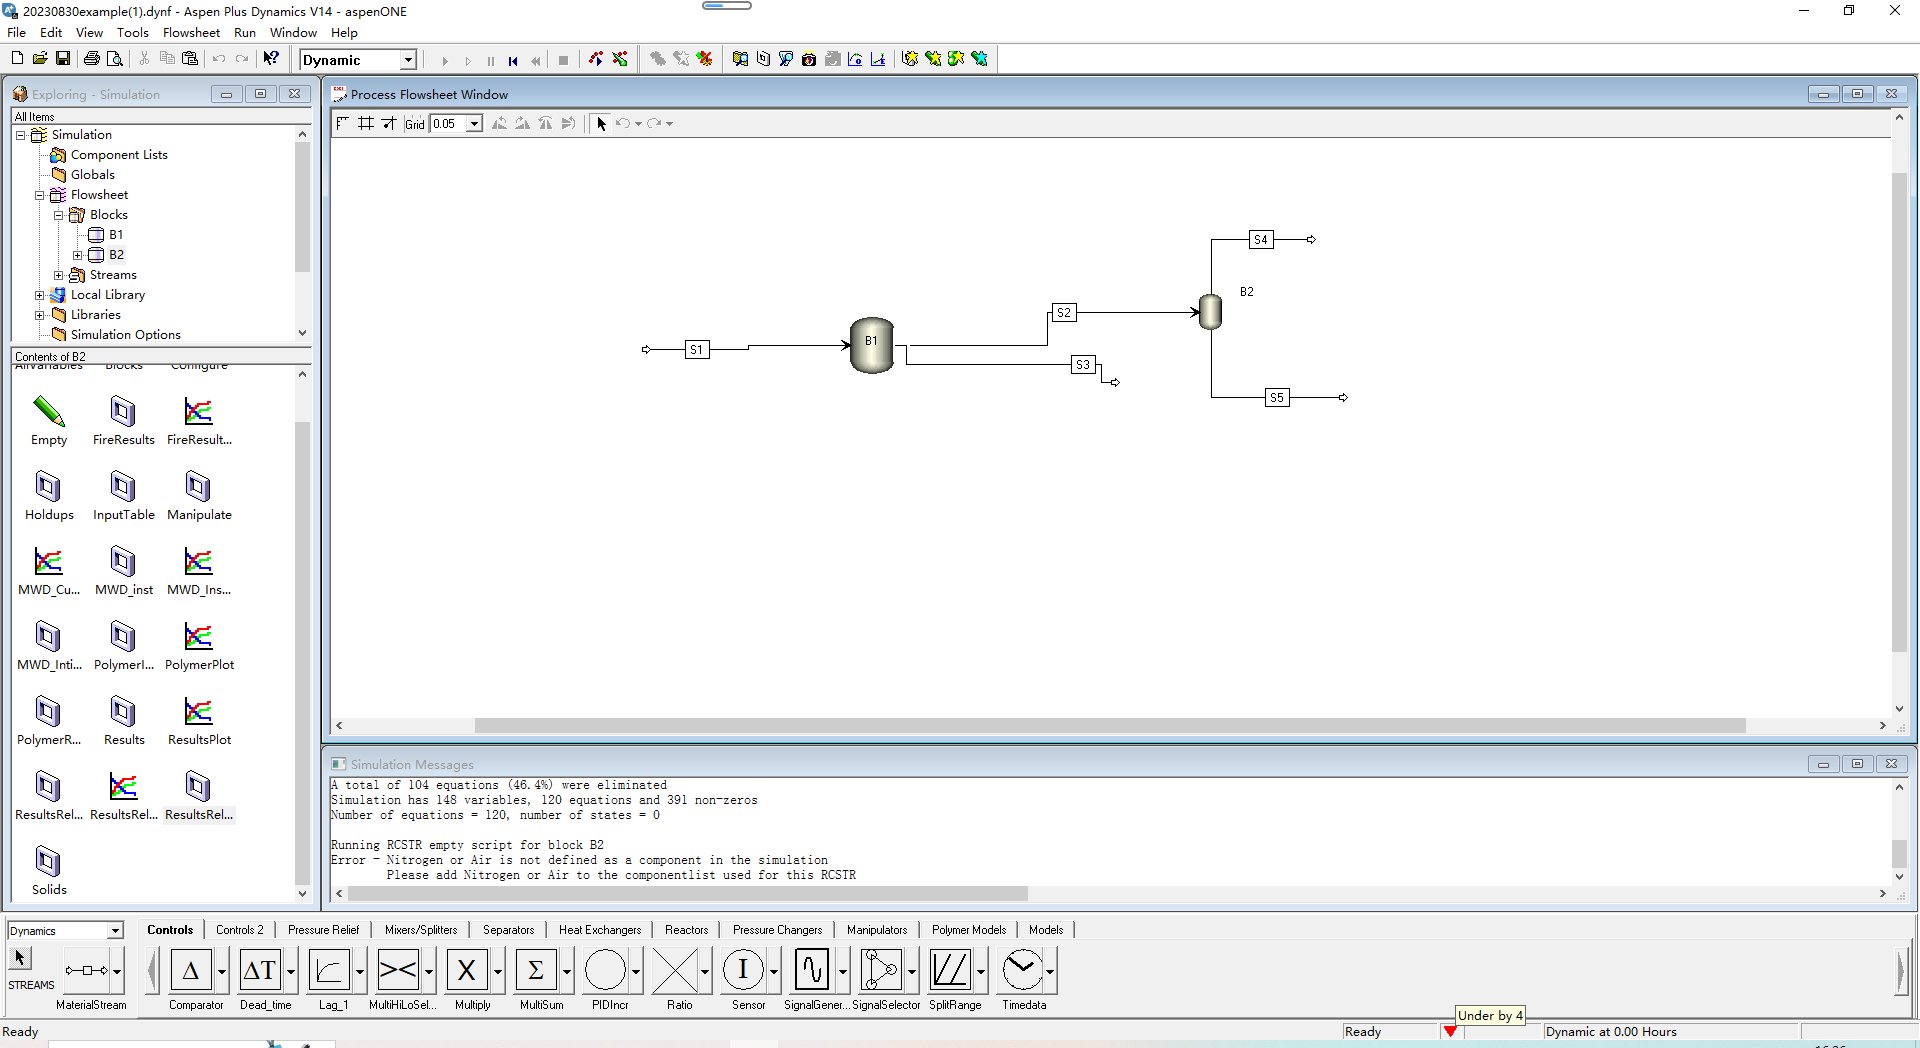Switch to the Pressure Relief tab

click(323, 930)
